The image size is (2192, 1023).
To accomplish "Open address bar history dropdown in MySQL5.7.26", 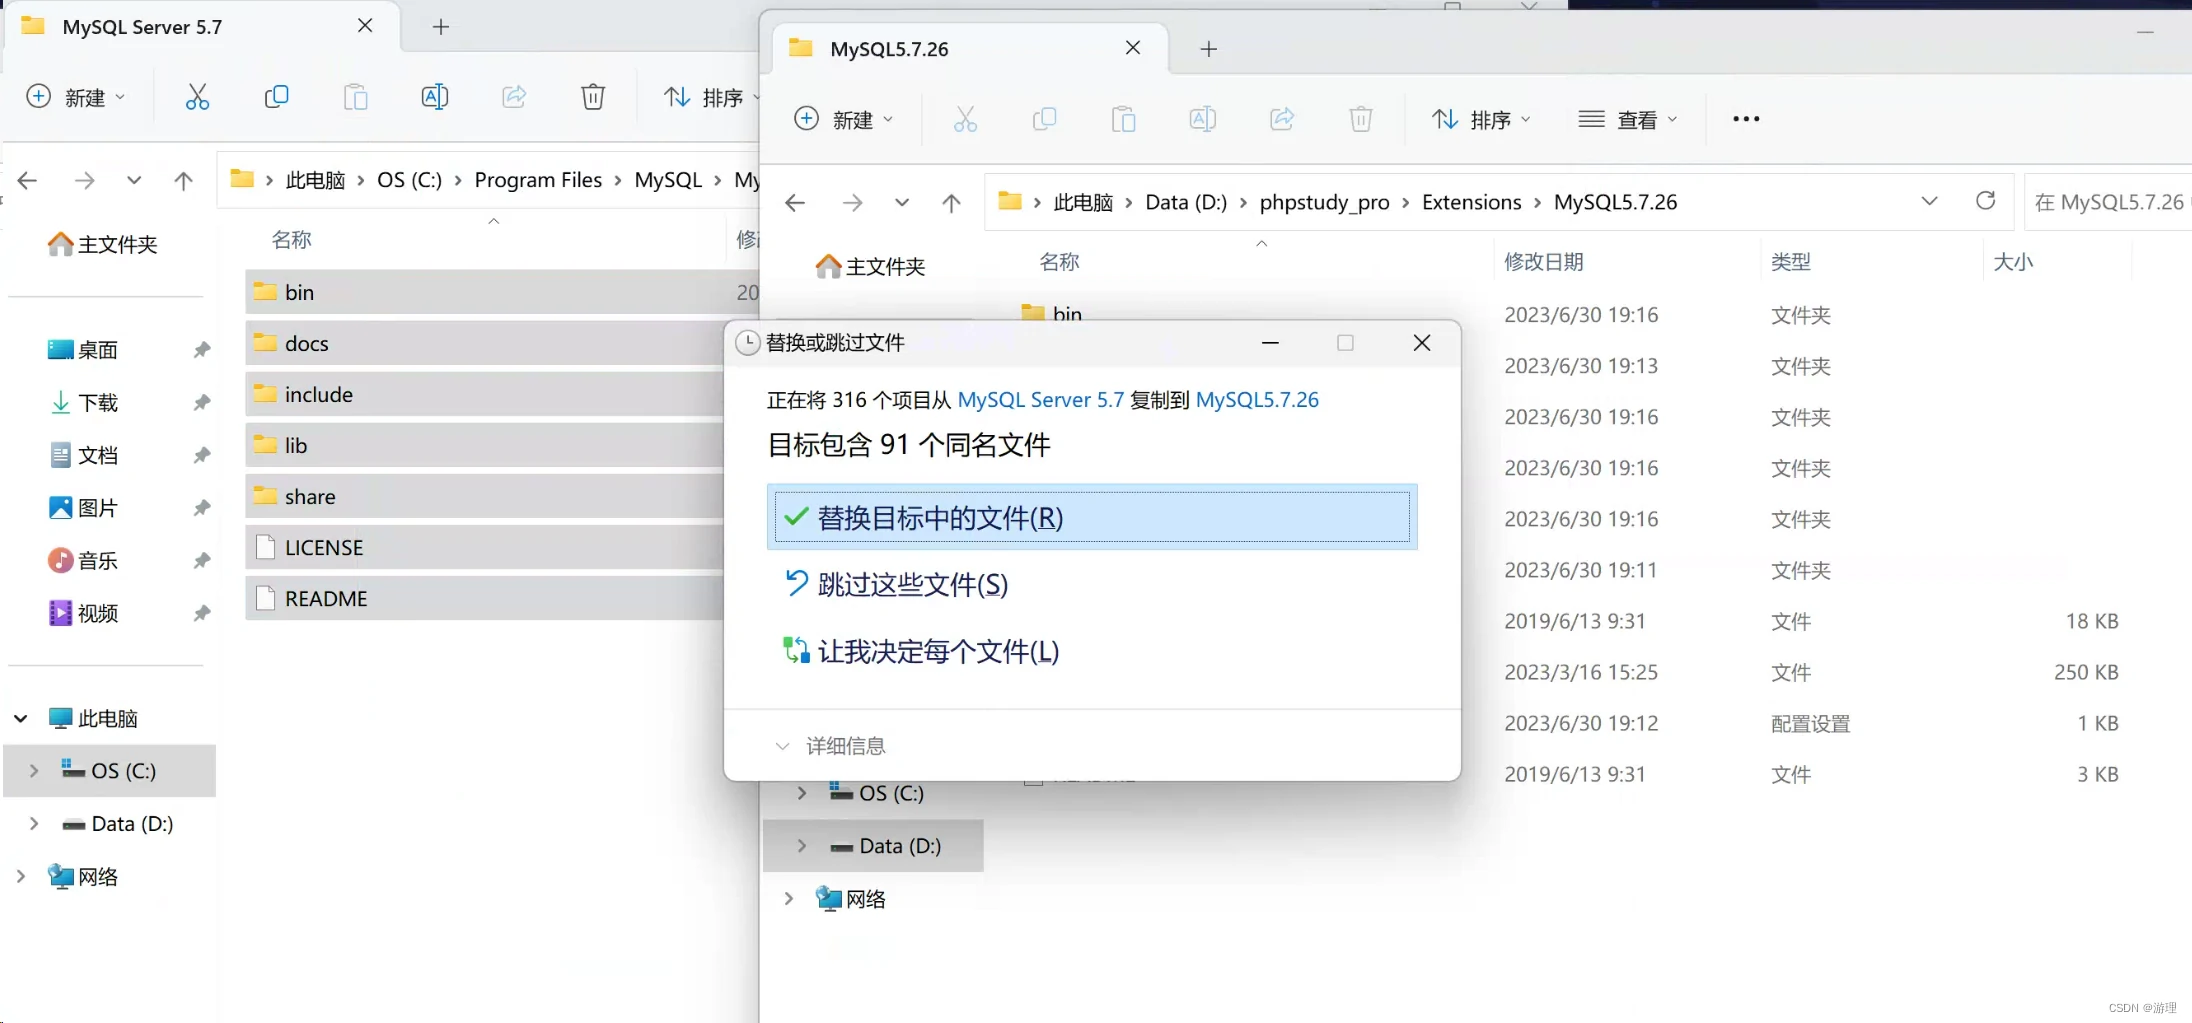I will [x=1930, y=201].
